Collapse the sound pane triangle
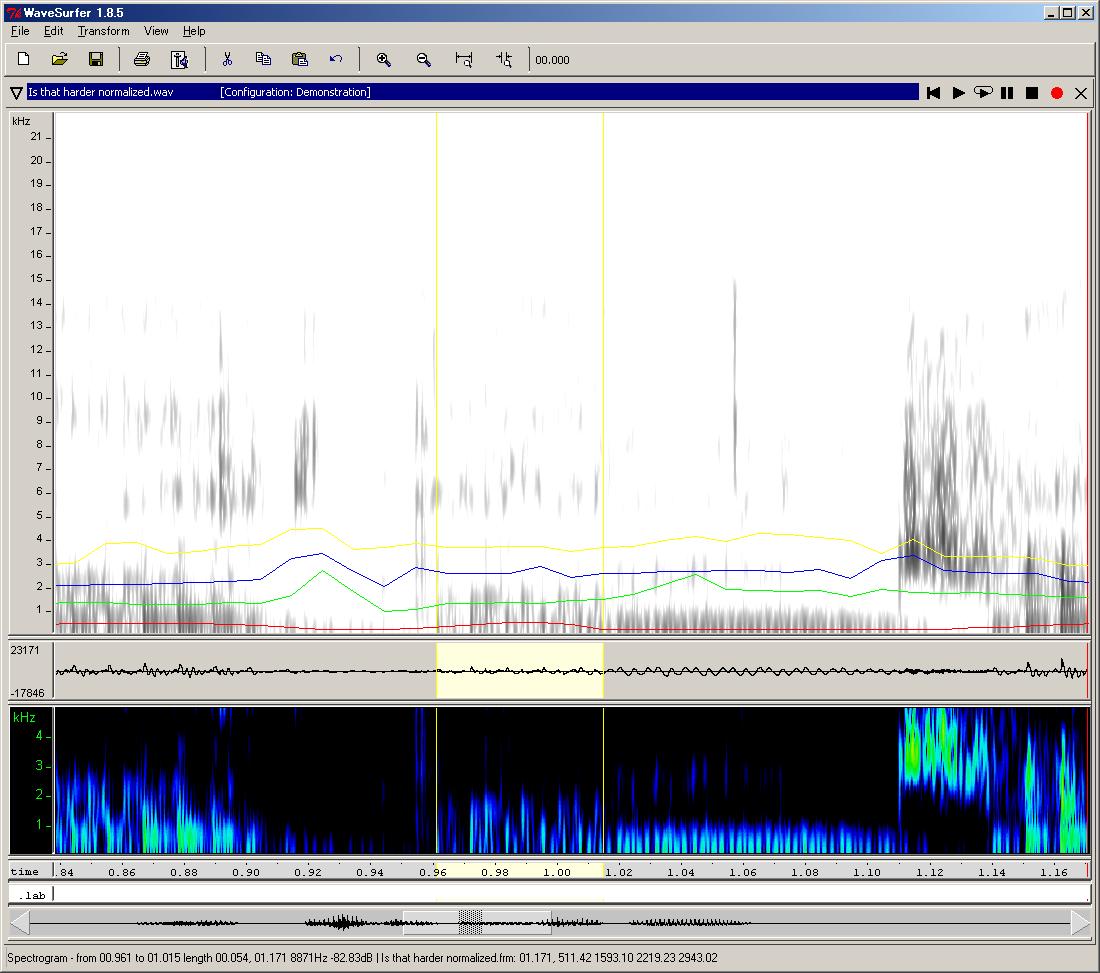Viewport: 1100px width, 973px height. pos(16,93)
